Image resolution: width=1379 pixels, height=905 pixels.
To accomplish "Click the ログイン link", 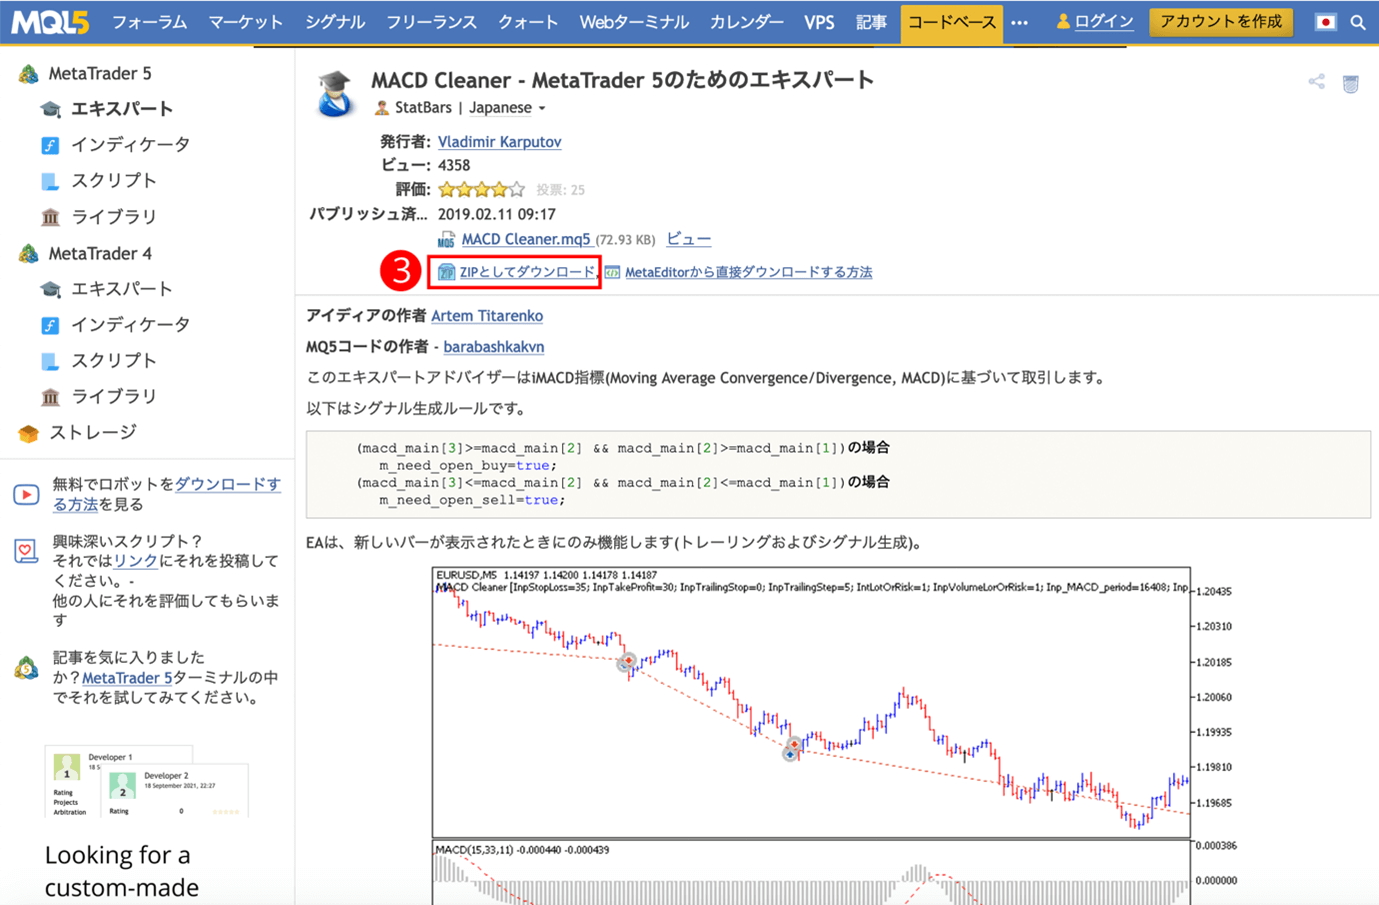I will click(x=1104, y=21).
